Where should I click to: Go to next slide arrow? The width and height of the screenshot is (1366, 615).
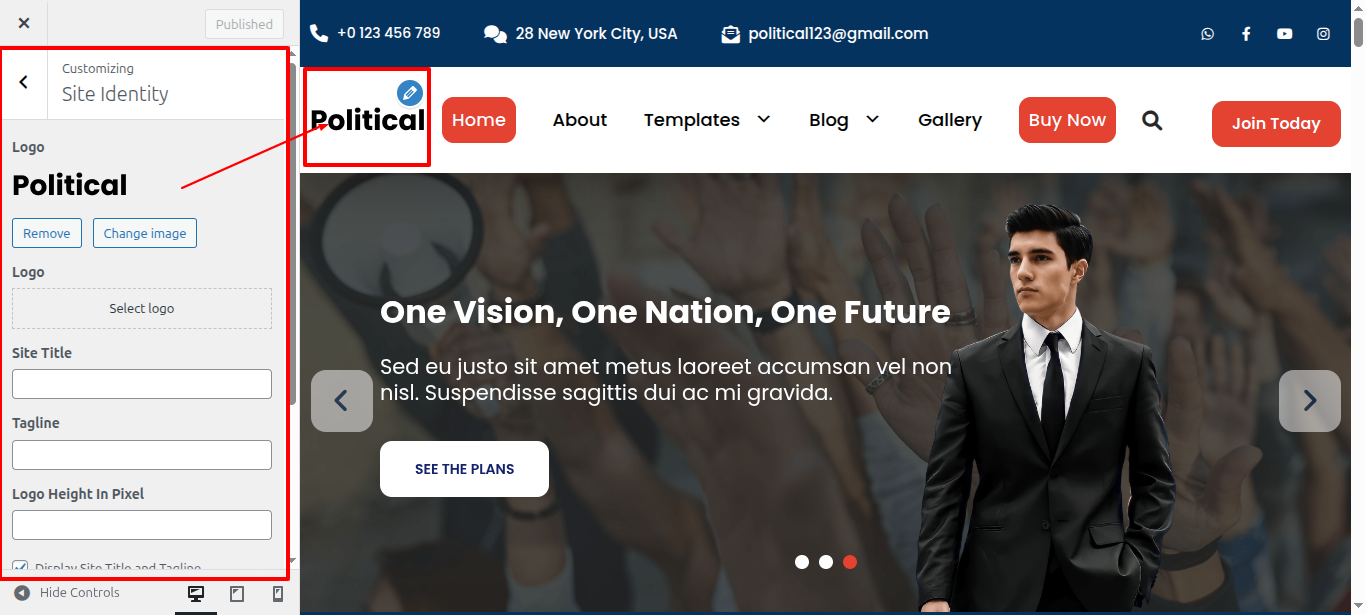1310,401
